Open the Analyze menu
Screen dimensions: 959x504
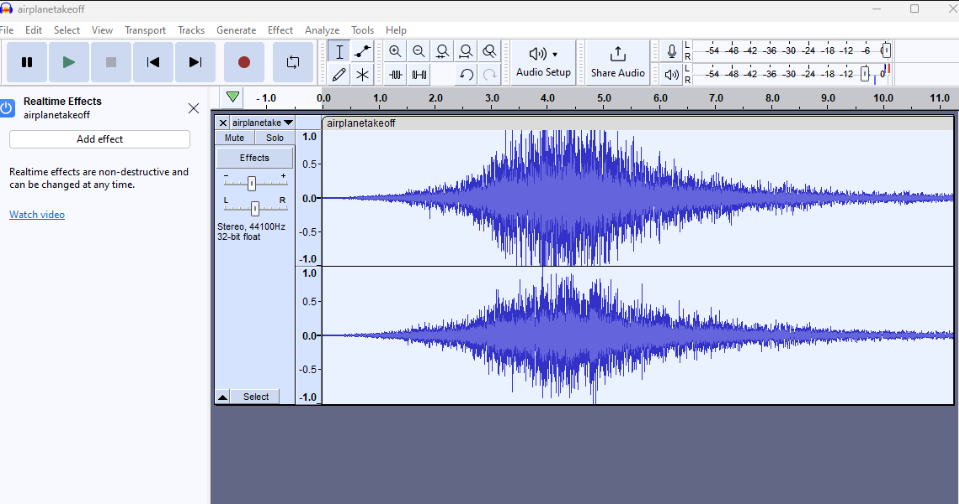click(x=321, y=30)
